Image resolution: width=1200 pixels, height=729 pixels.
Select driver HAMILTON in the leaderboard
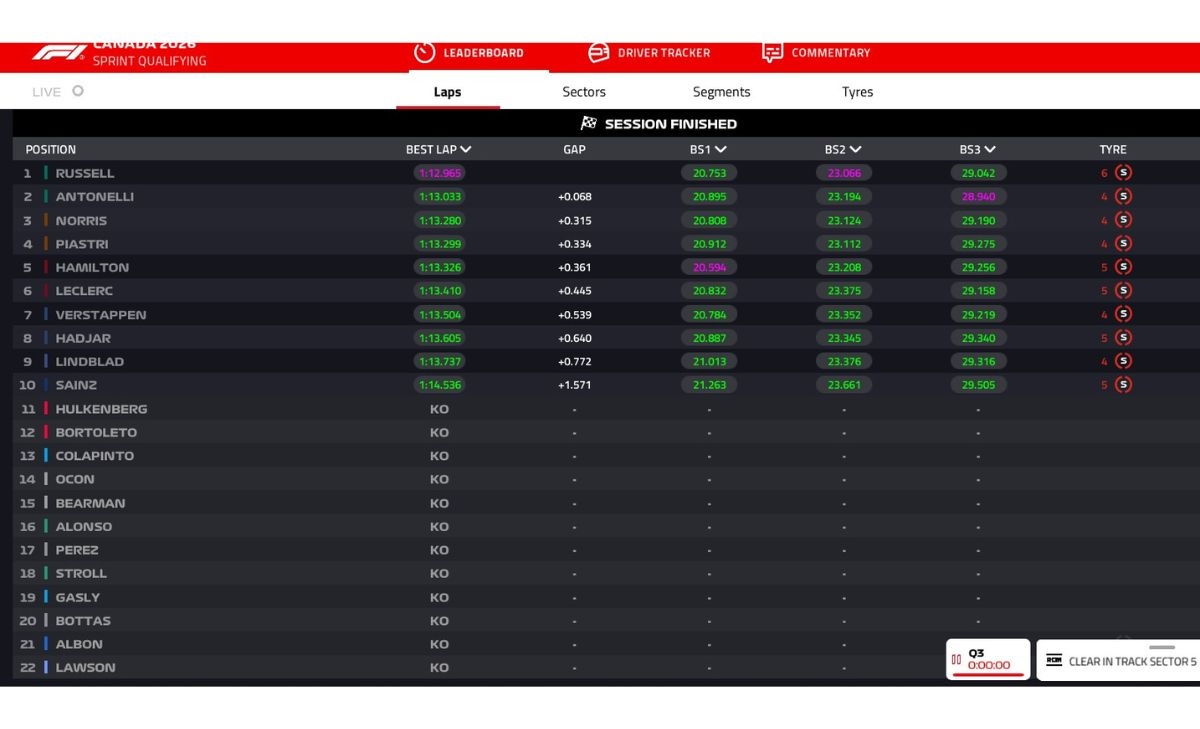[92, 267]
